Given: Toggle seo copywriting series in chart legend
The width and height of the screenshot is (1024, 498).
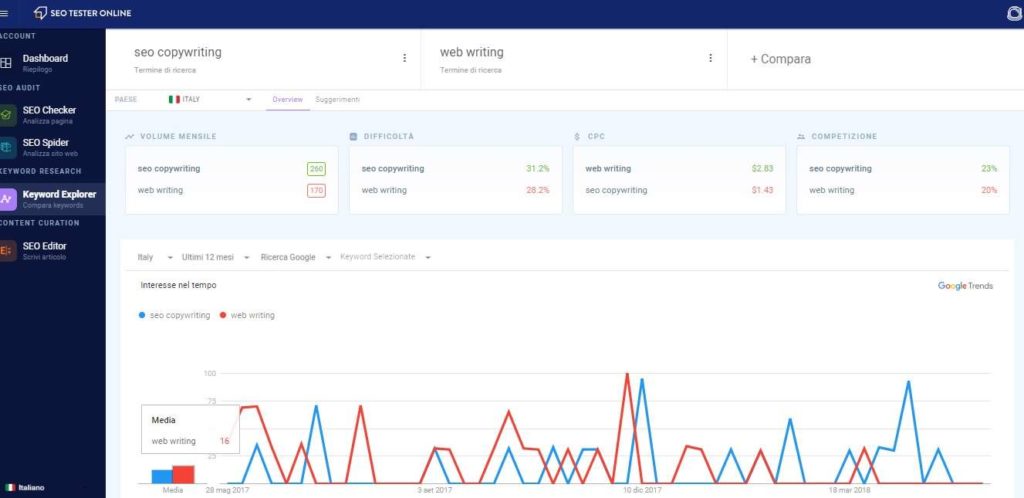Looking at the screenshot, I should coord(175,315).
